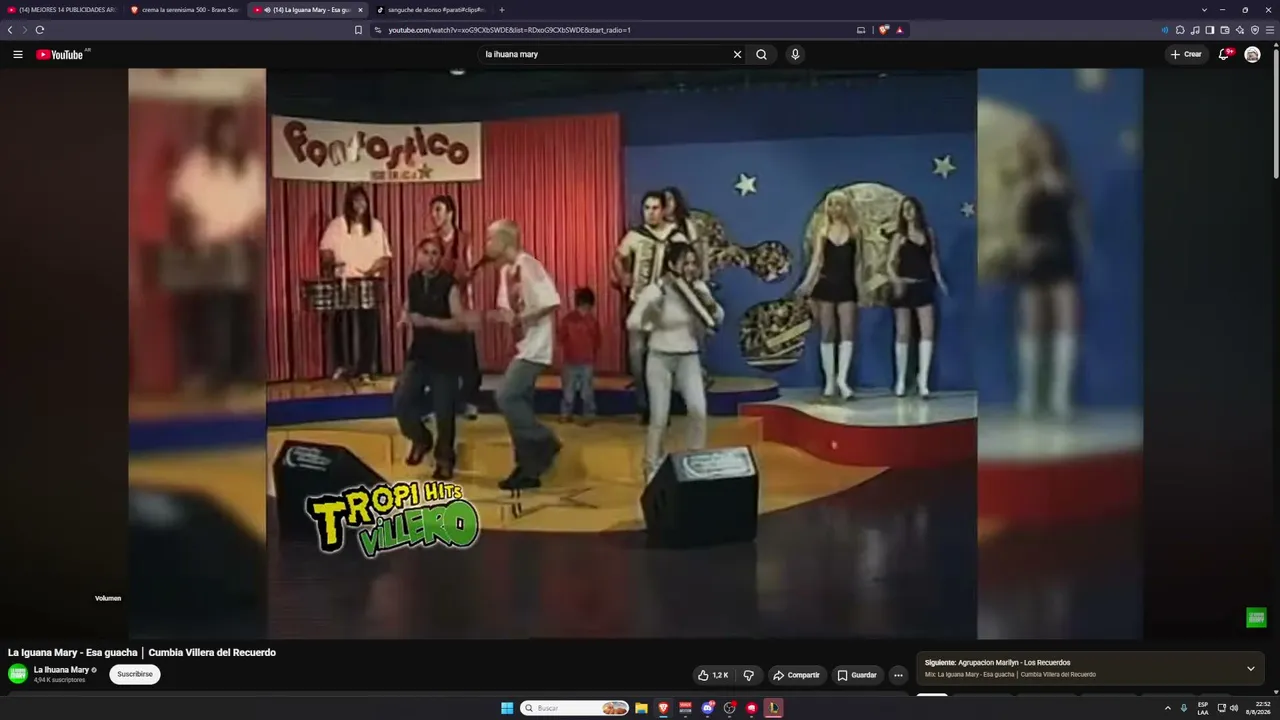This screenshot has height=720, width=1280.
Task: Click the Compartir share button
Action: pyautogui.click(x=797, y=675)
